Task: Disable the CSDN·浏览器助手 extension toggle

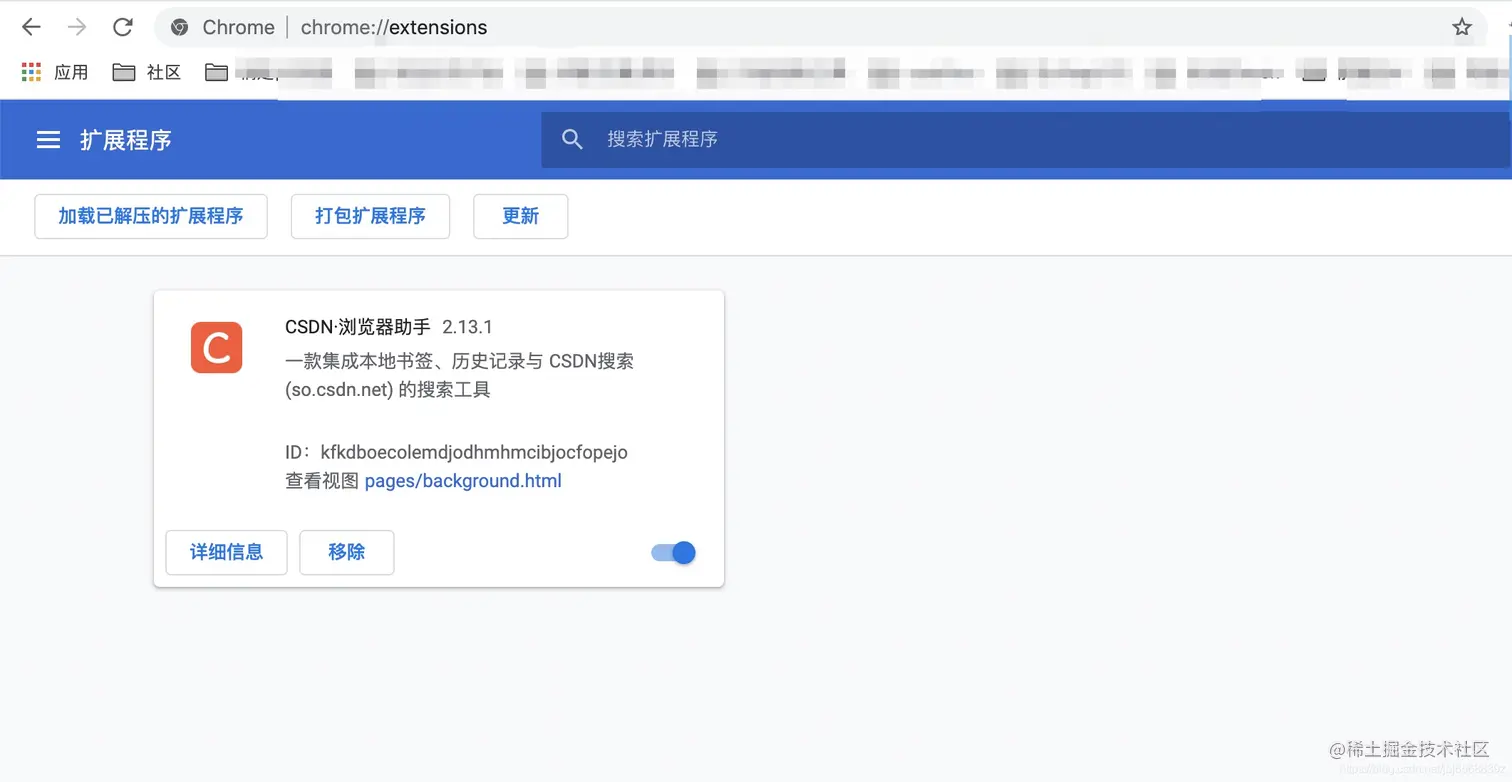Action: pos(674,552)
